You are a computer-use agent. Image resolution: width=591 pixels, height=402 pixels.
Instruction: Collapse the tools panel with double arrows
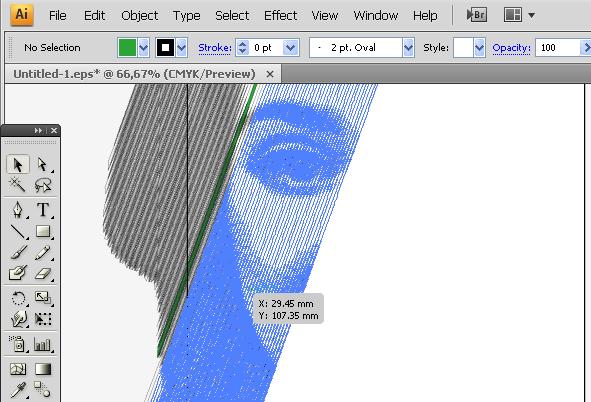(x=38, y=130)
